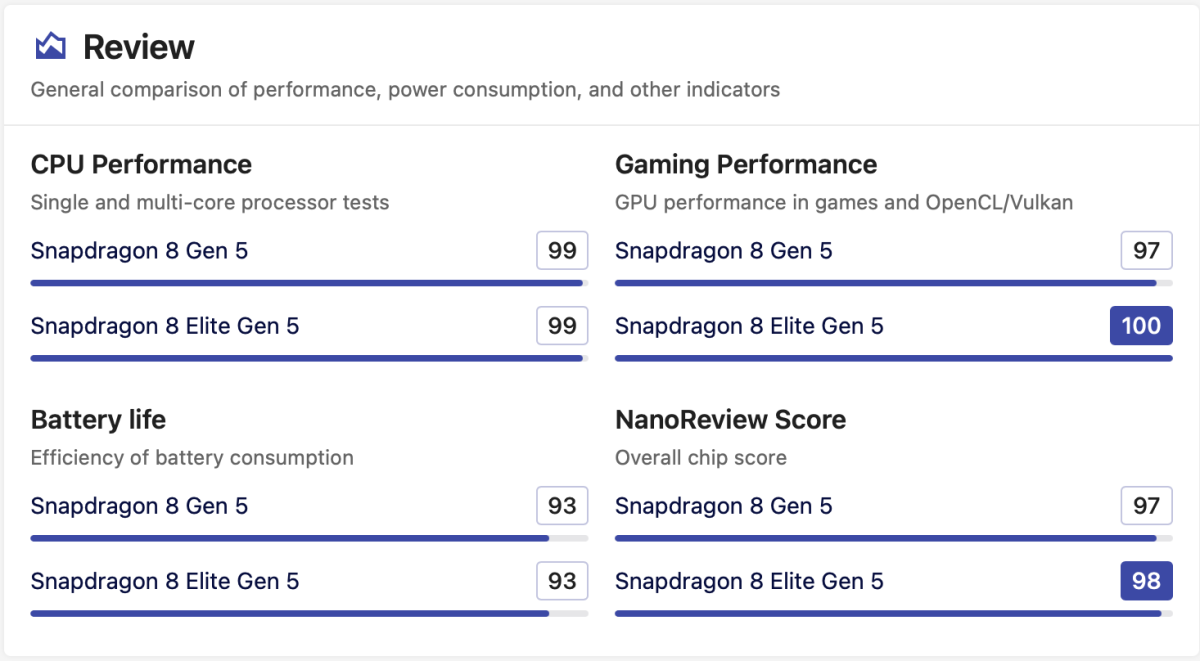Click the Review section heading
The image size is (1200, 661).
click(x=138, y=47)
